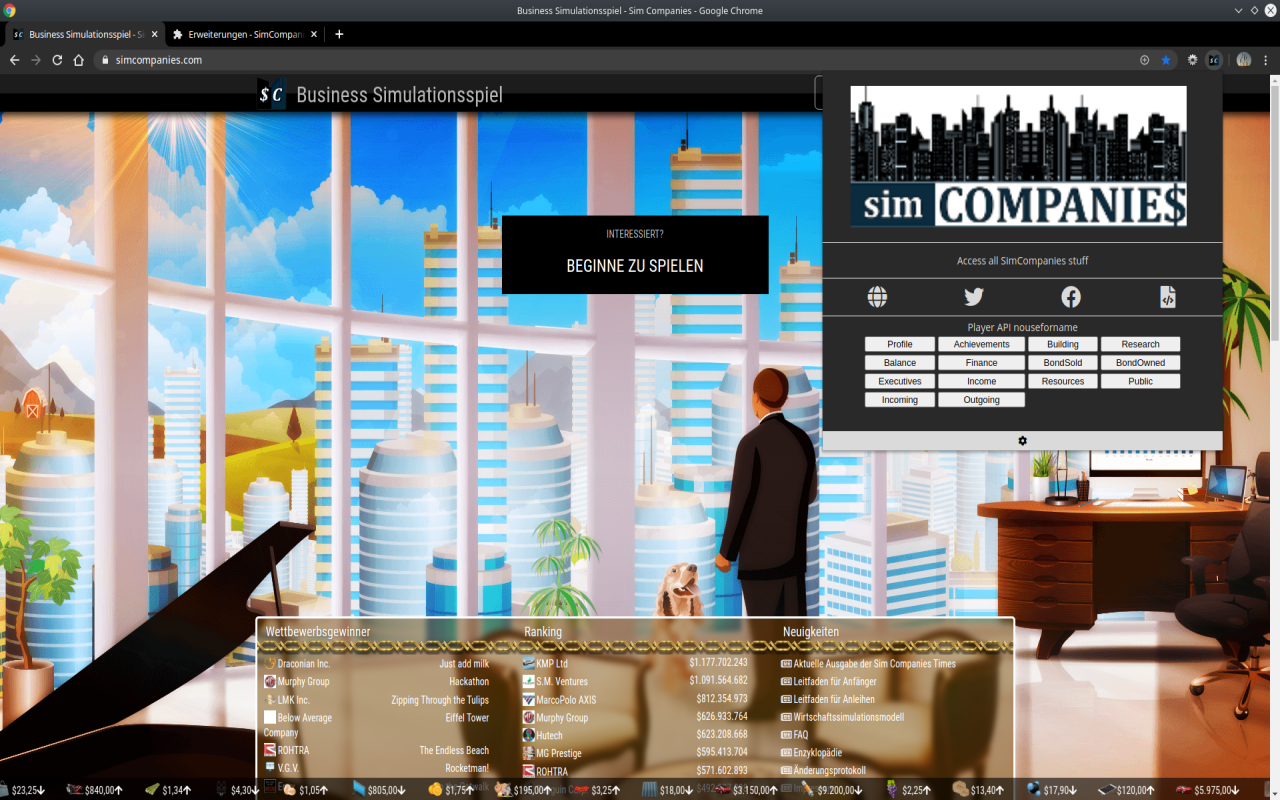Click the page vertical scrollbar up arrow
Image resolution: width=1280 pixels, height=800 pixels.
coord(1275,80)
